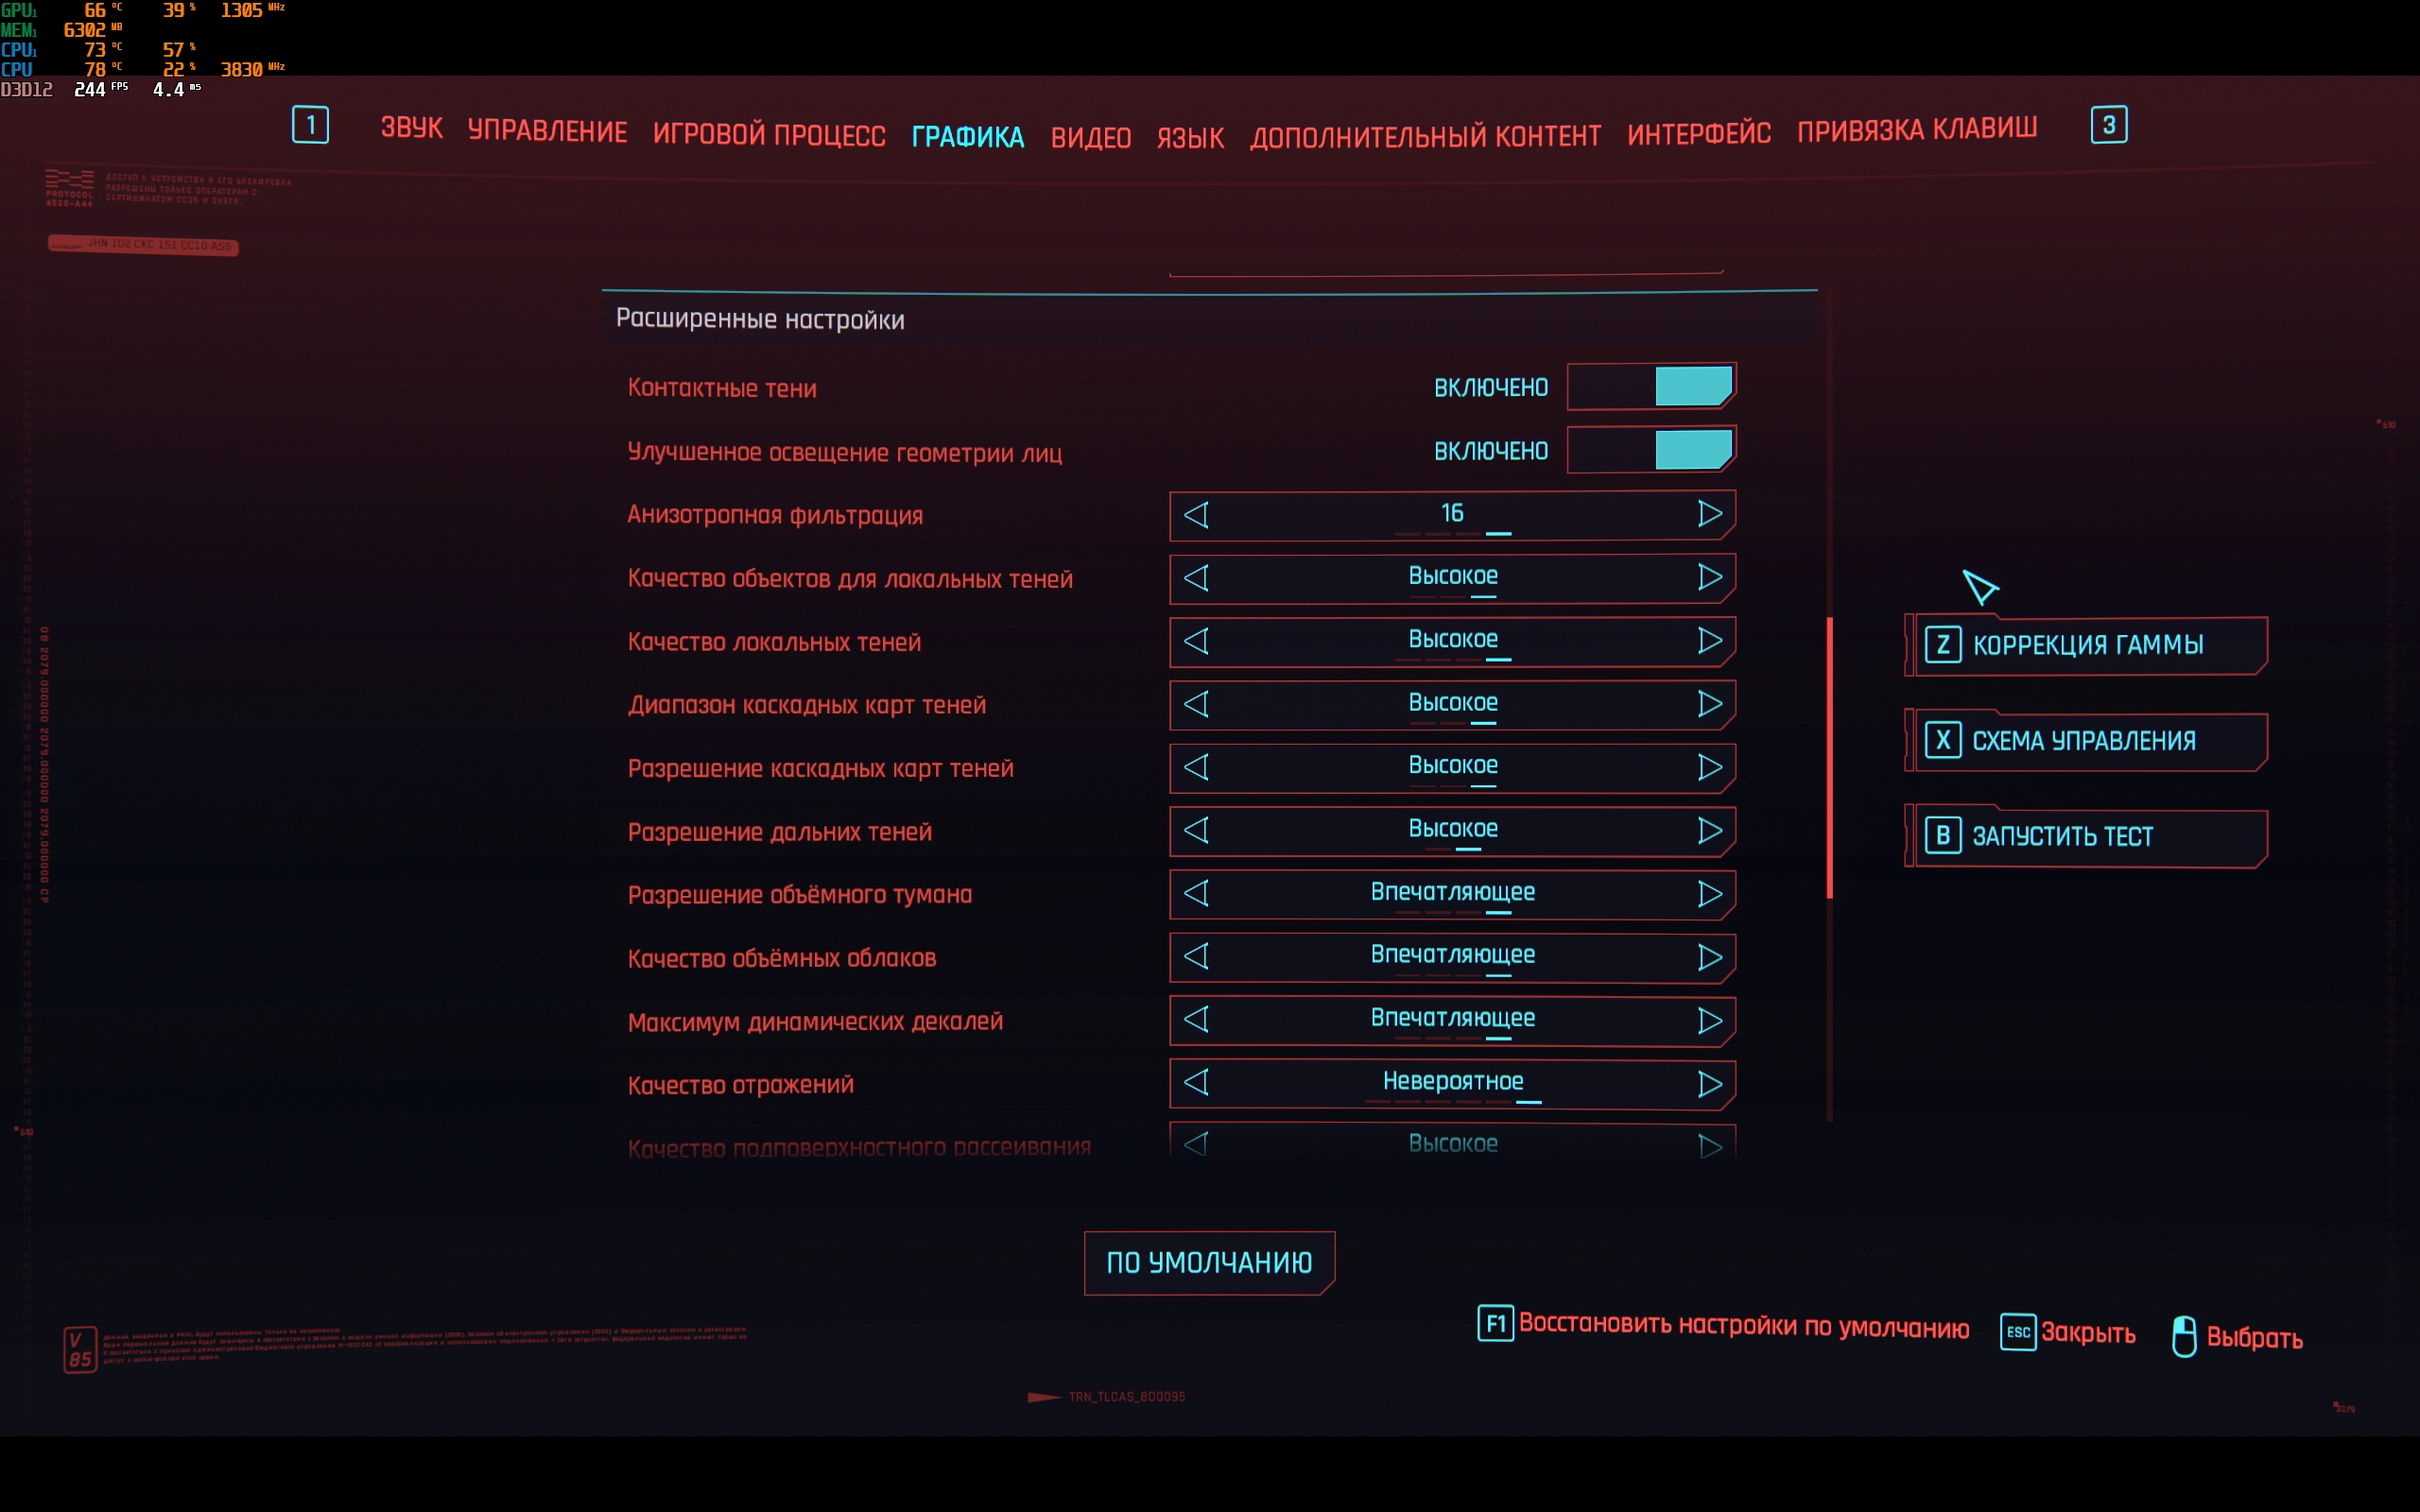Click the mouse select icon
The width and height of the screenshot is (2420, 1512).
point(2184,1336)
